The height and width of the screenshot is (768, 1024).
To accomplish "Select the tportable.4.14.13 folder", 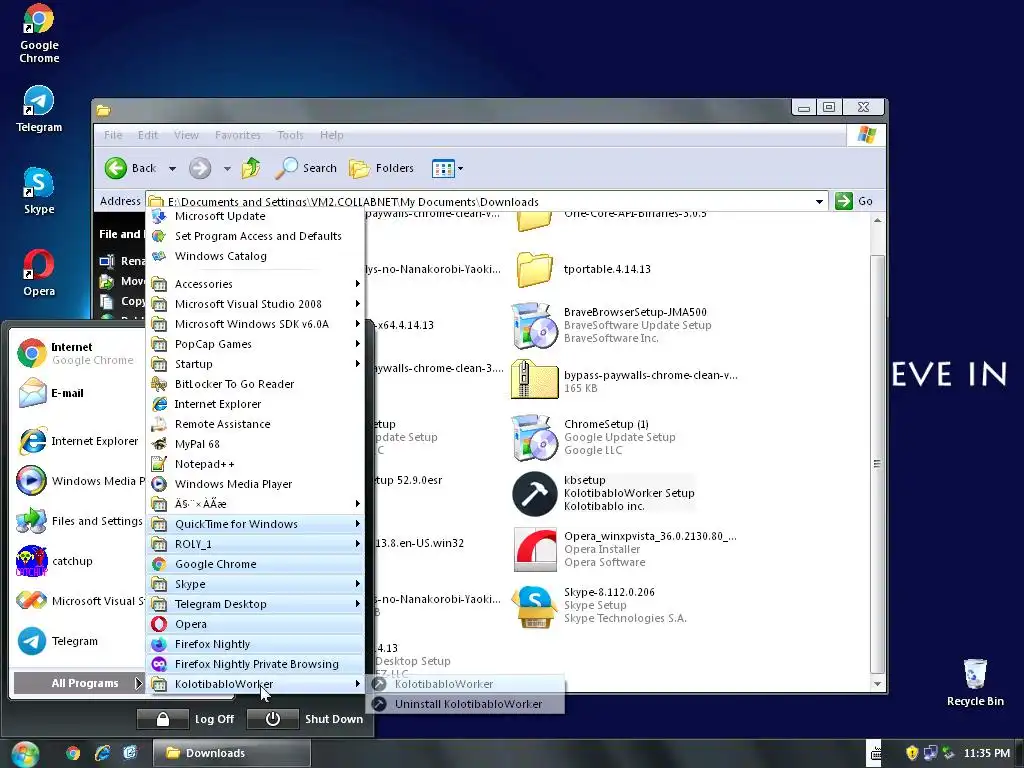I will point(534,269).
